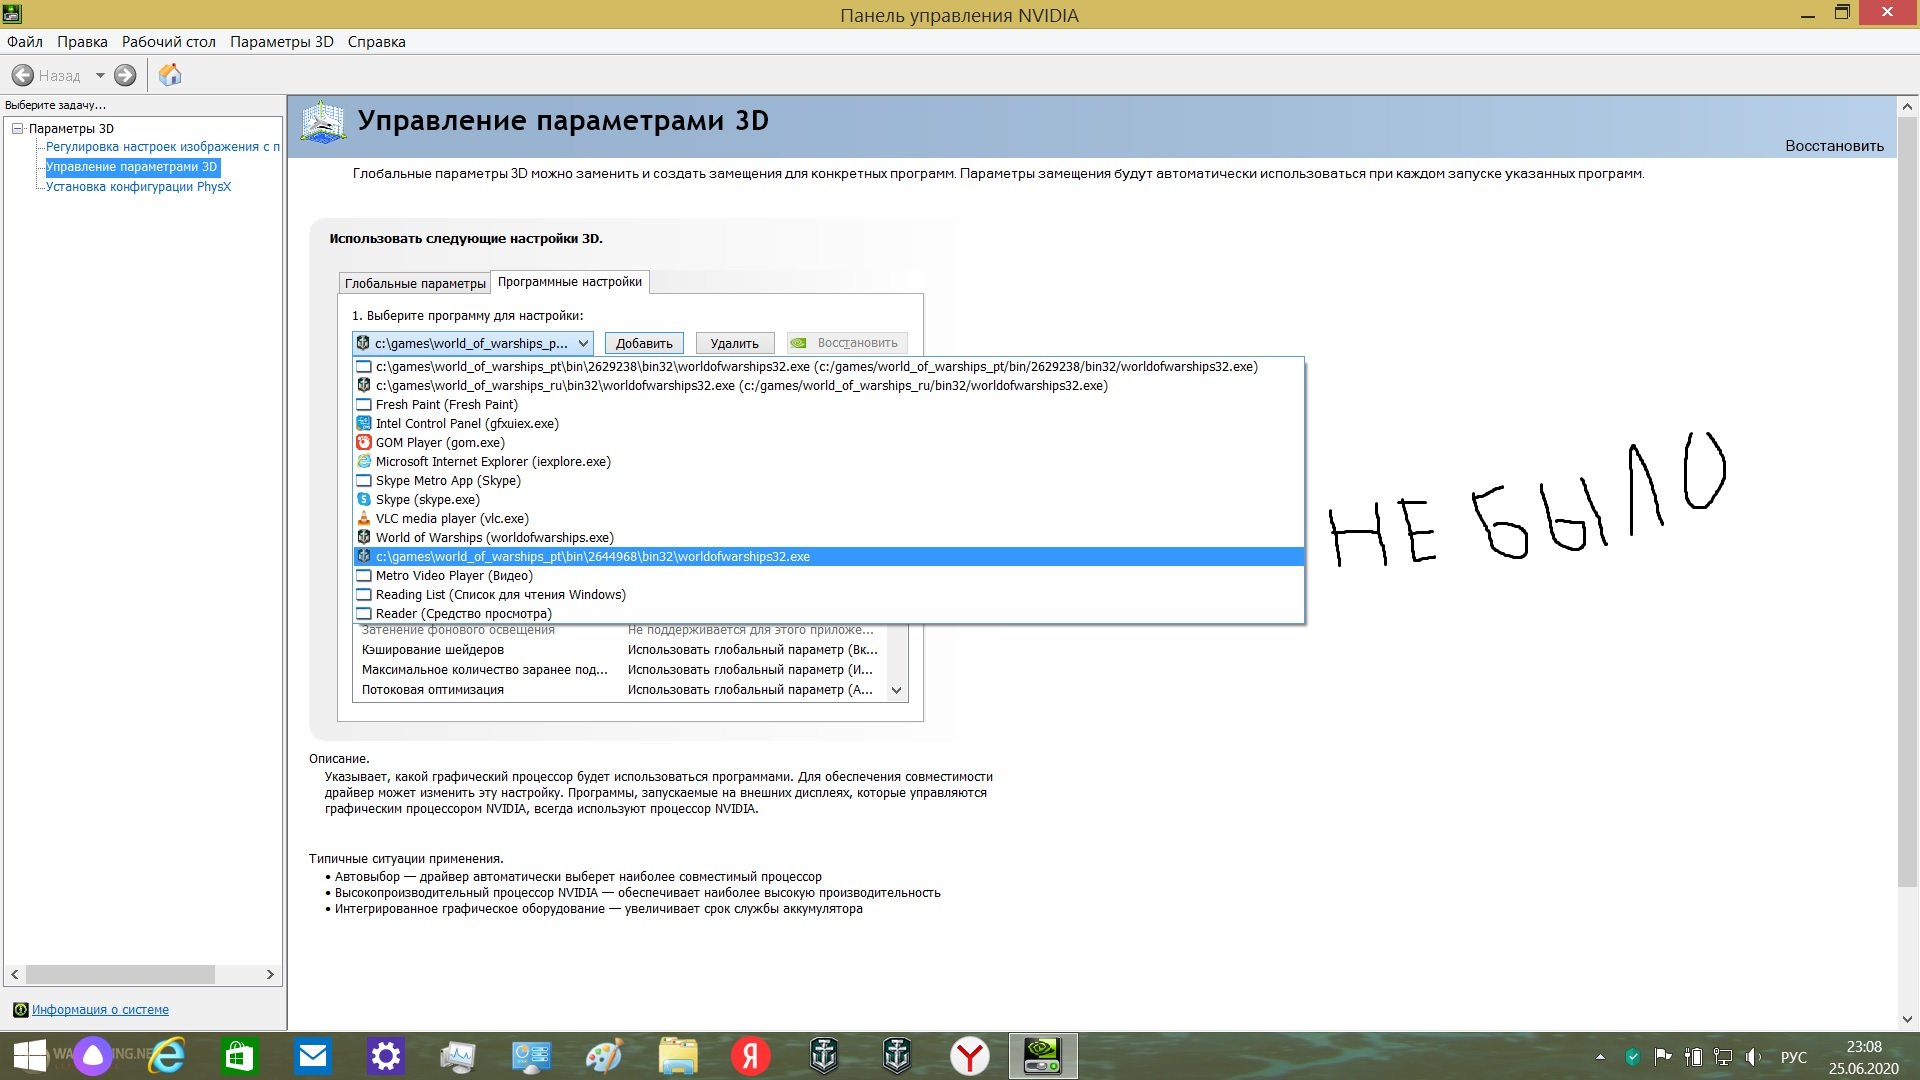1920x1080 pixels.
Task: Click volume icon in system tray
Action: coord(1753,1057)
